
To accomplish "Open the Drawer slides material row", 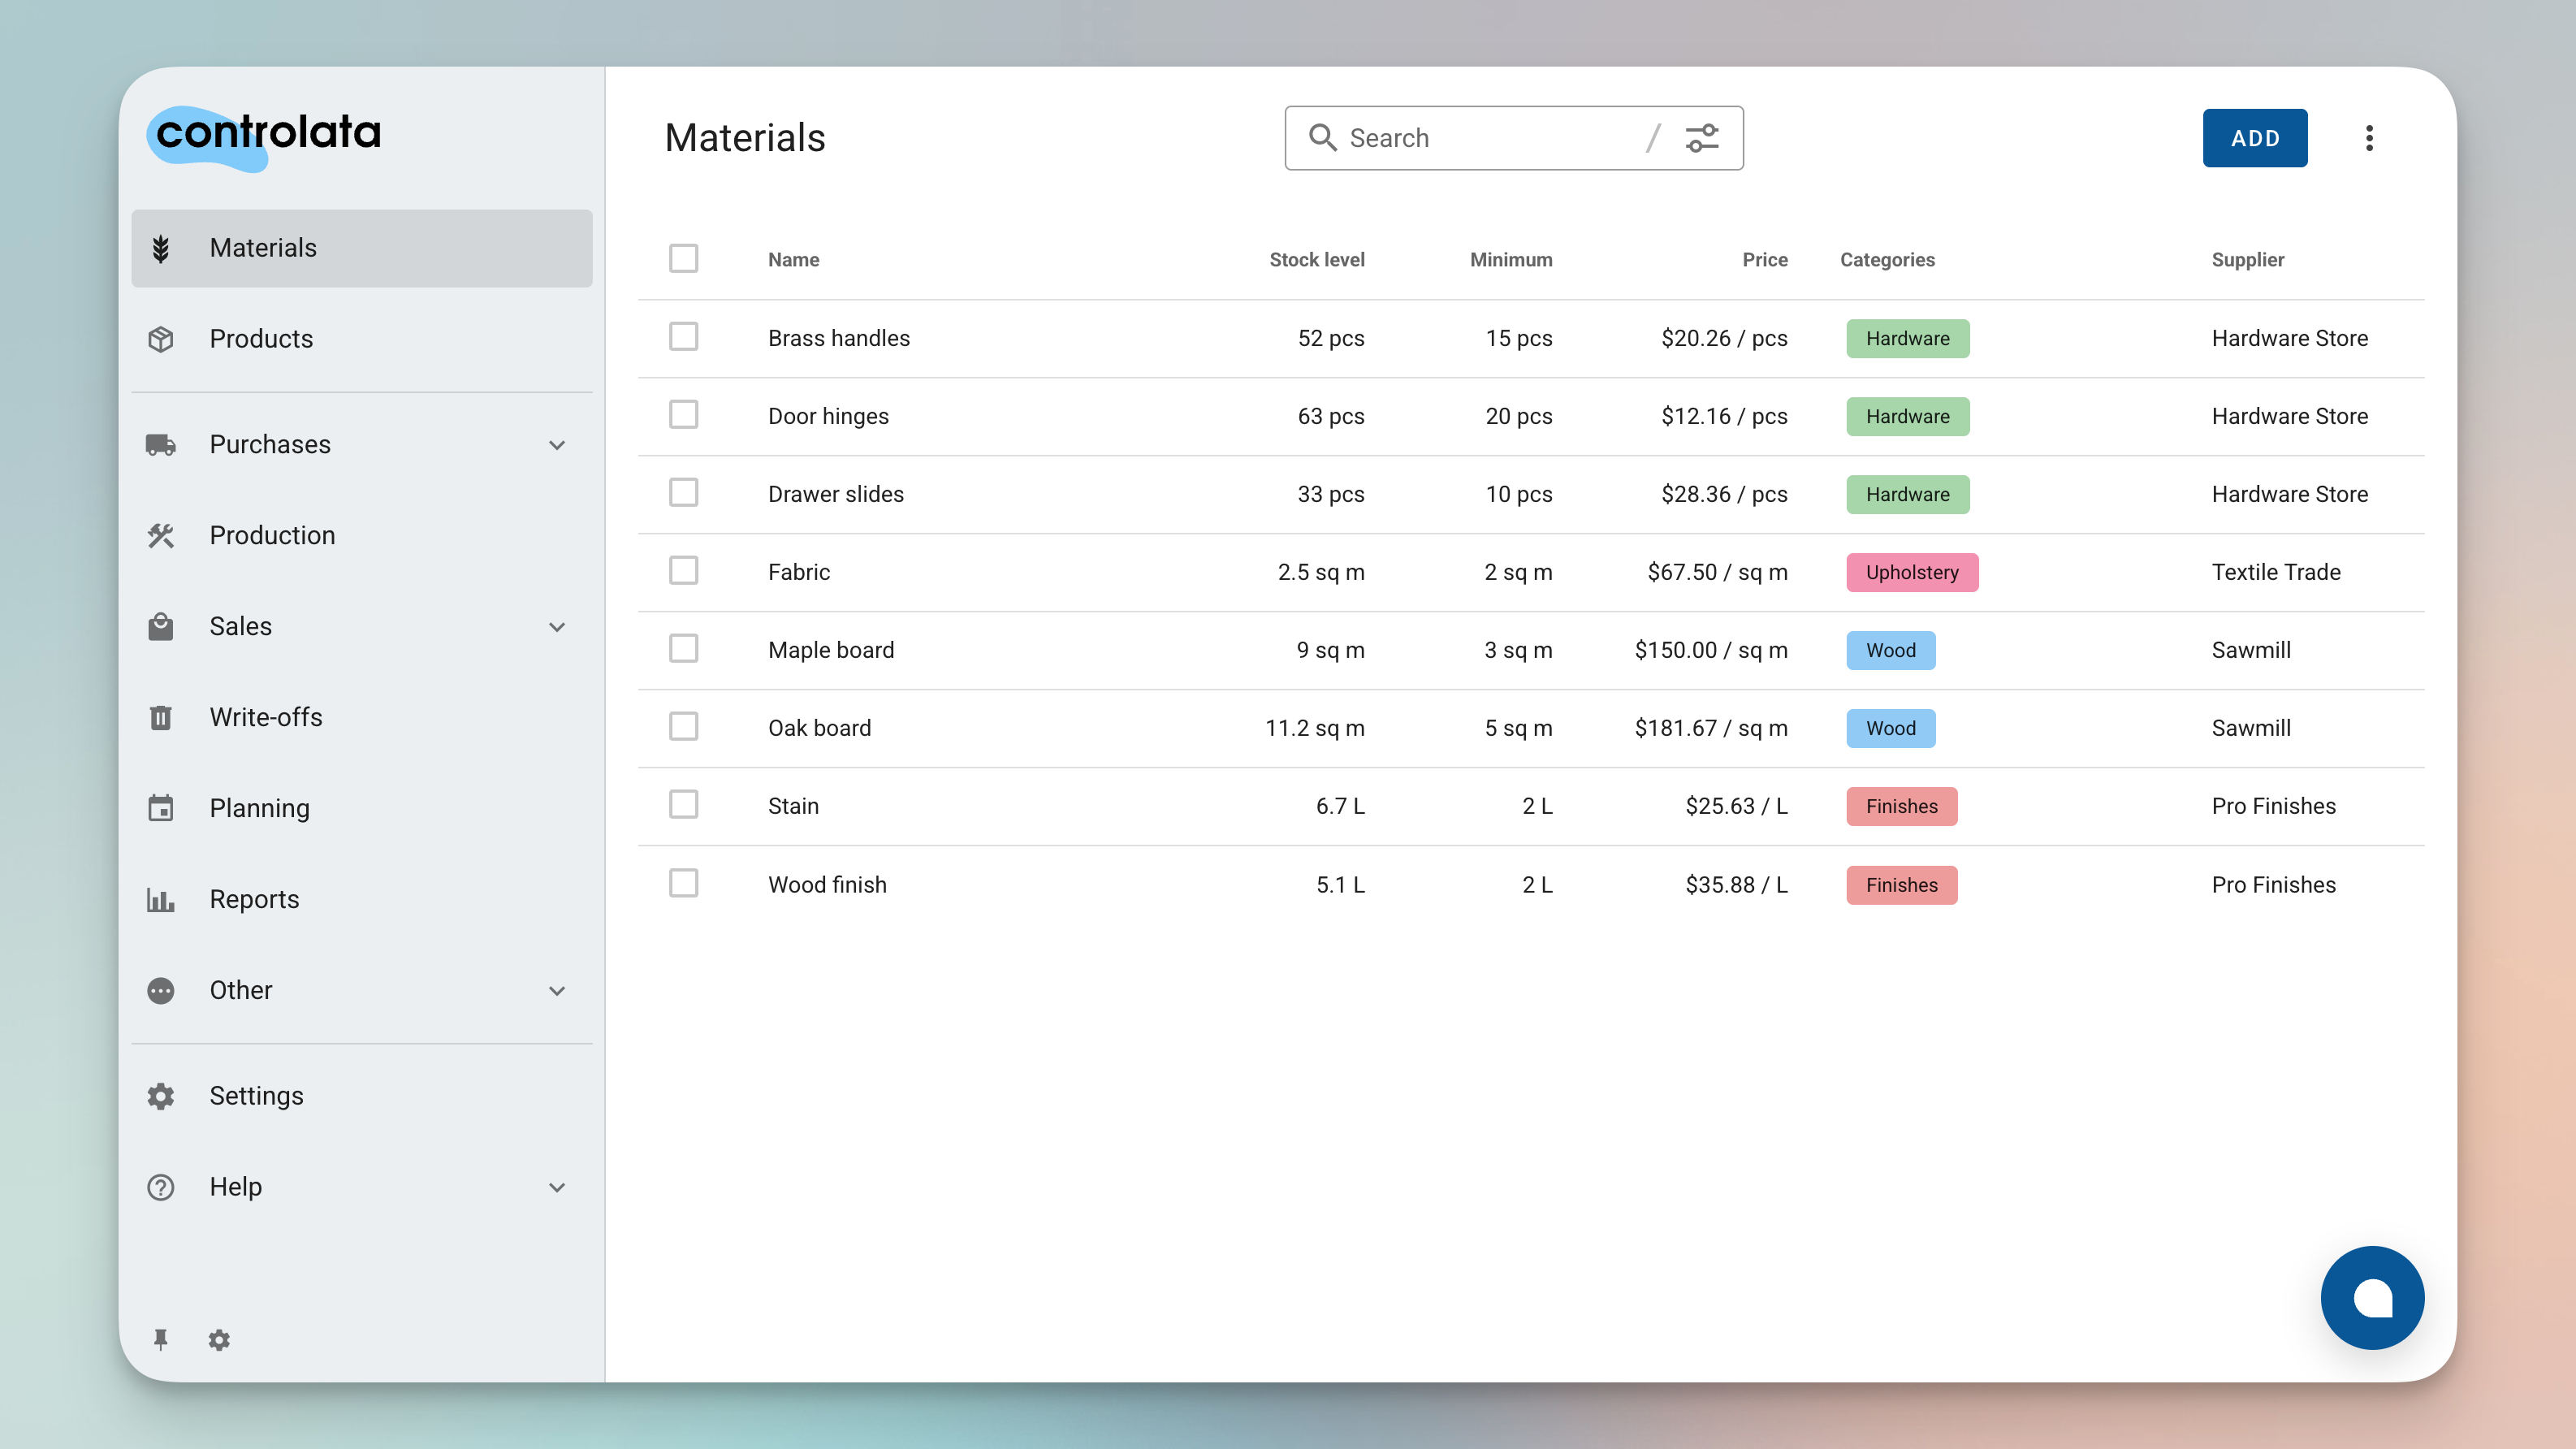I will (x=1531, y=495).
